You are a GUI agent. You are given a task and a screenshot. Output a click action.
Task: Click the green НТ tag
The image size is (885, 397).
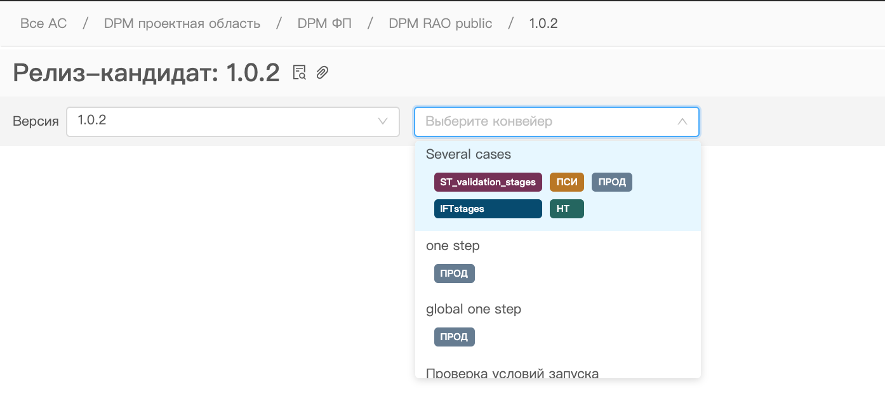tap(567, 208)
